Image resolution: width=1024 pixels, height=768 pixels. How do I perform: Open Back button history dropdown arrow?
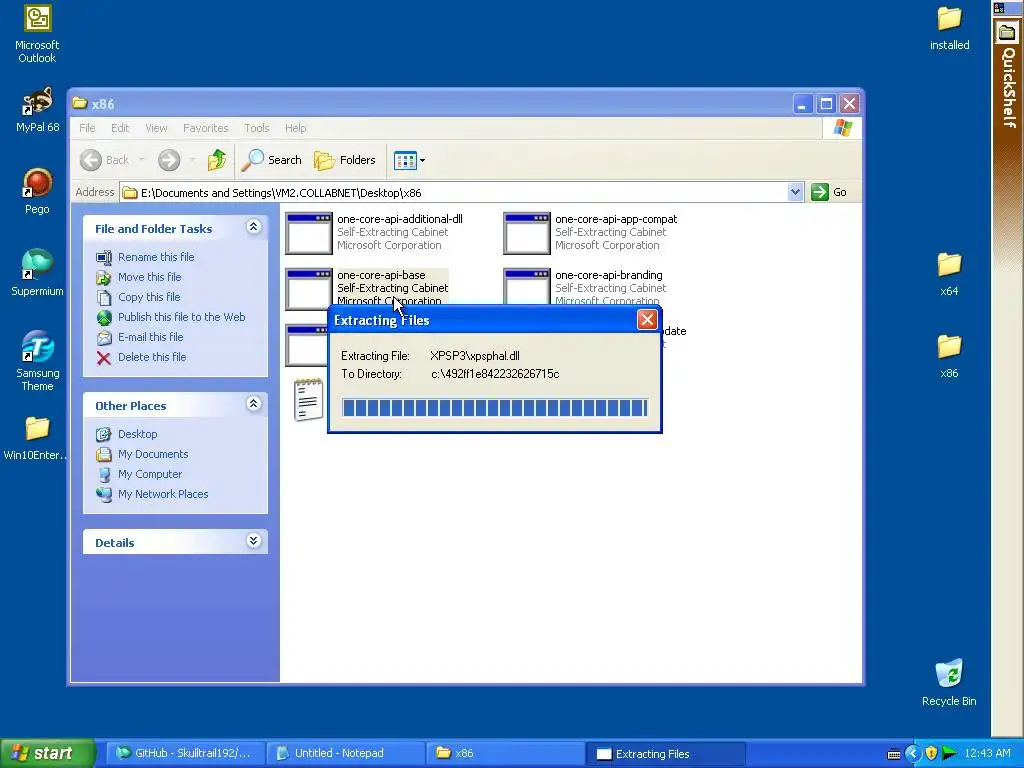(142, 160)
